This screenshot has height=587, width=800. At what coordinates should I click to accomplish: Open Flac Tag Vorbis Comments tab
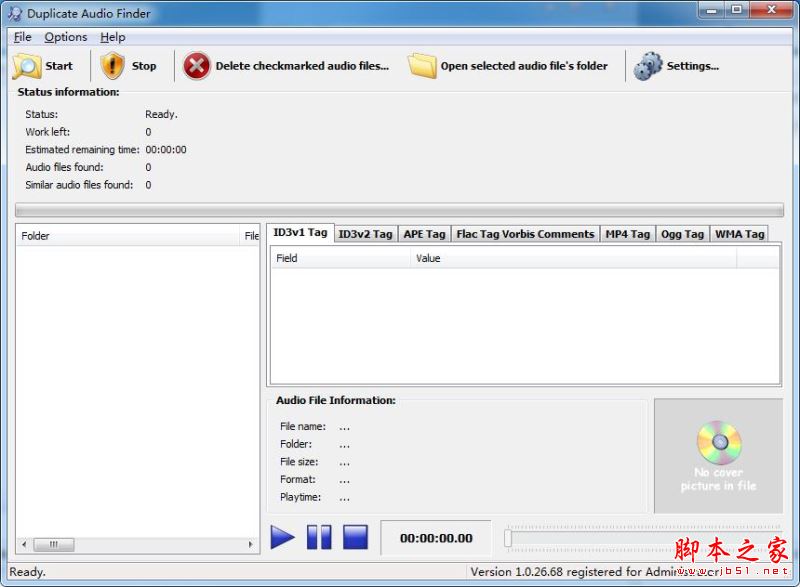[x=526, y=234]
